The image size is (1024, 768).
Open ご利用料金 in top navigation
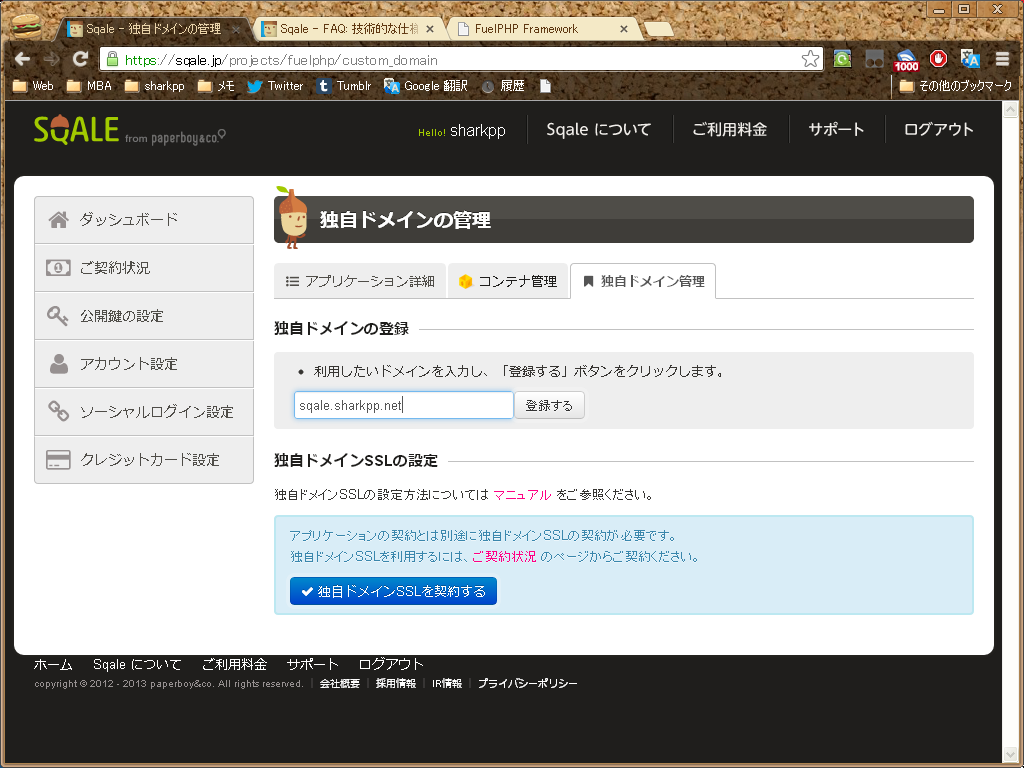click(729, 129)
